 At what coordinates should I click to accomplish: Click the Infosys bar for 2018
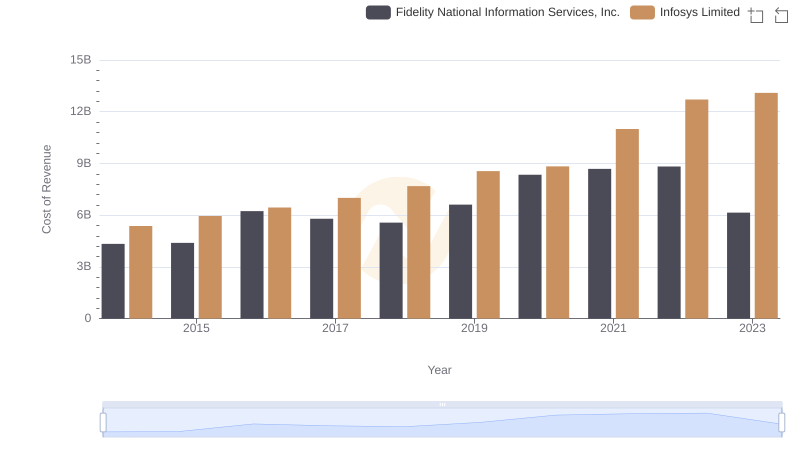pos(419,252)
